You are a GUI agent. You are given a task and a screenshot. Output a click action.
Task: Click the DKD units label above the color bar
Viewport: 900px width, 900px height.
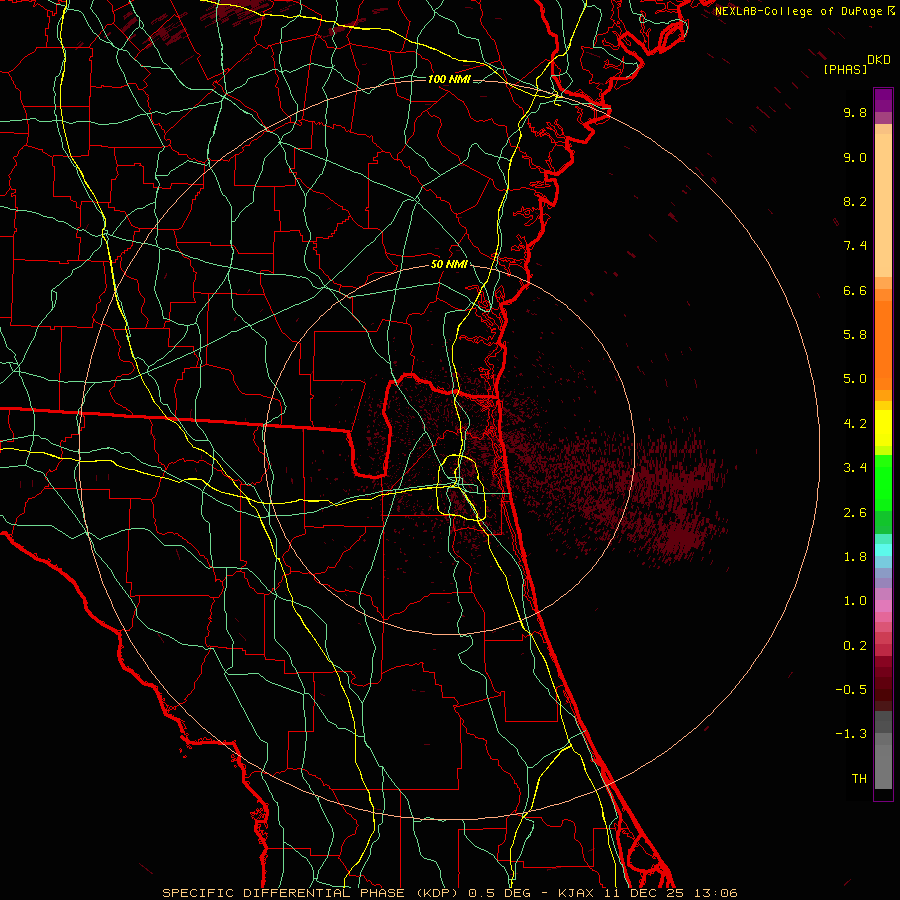879,60
